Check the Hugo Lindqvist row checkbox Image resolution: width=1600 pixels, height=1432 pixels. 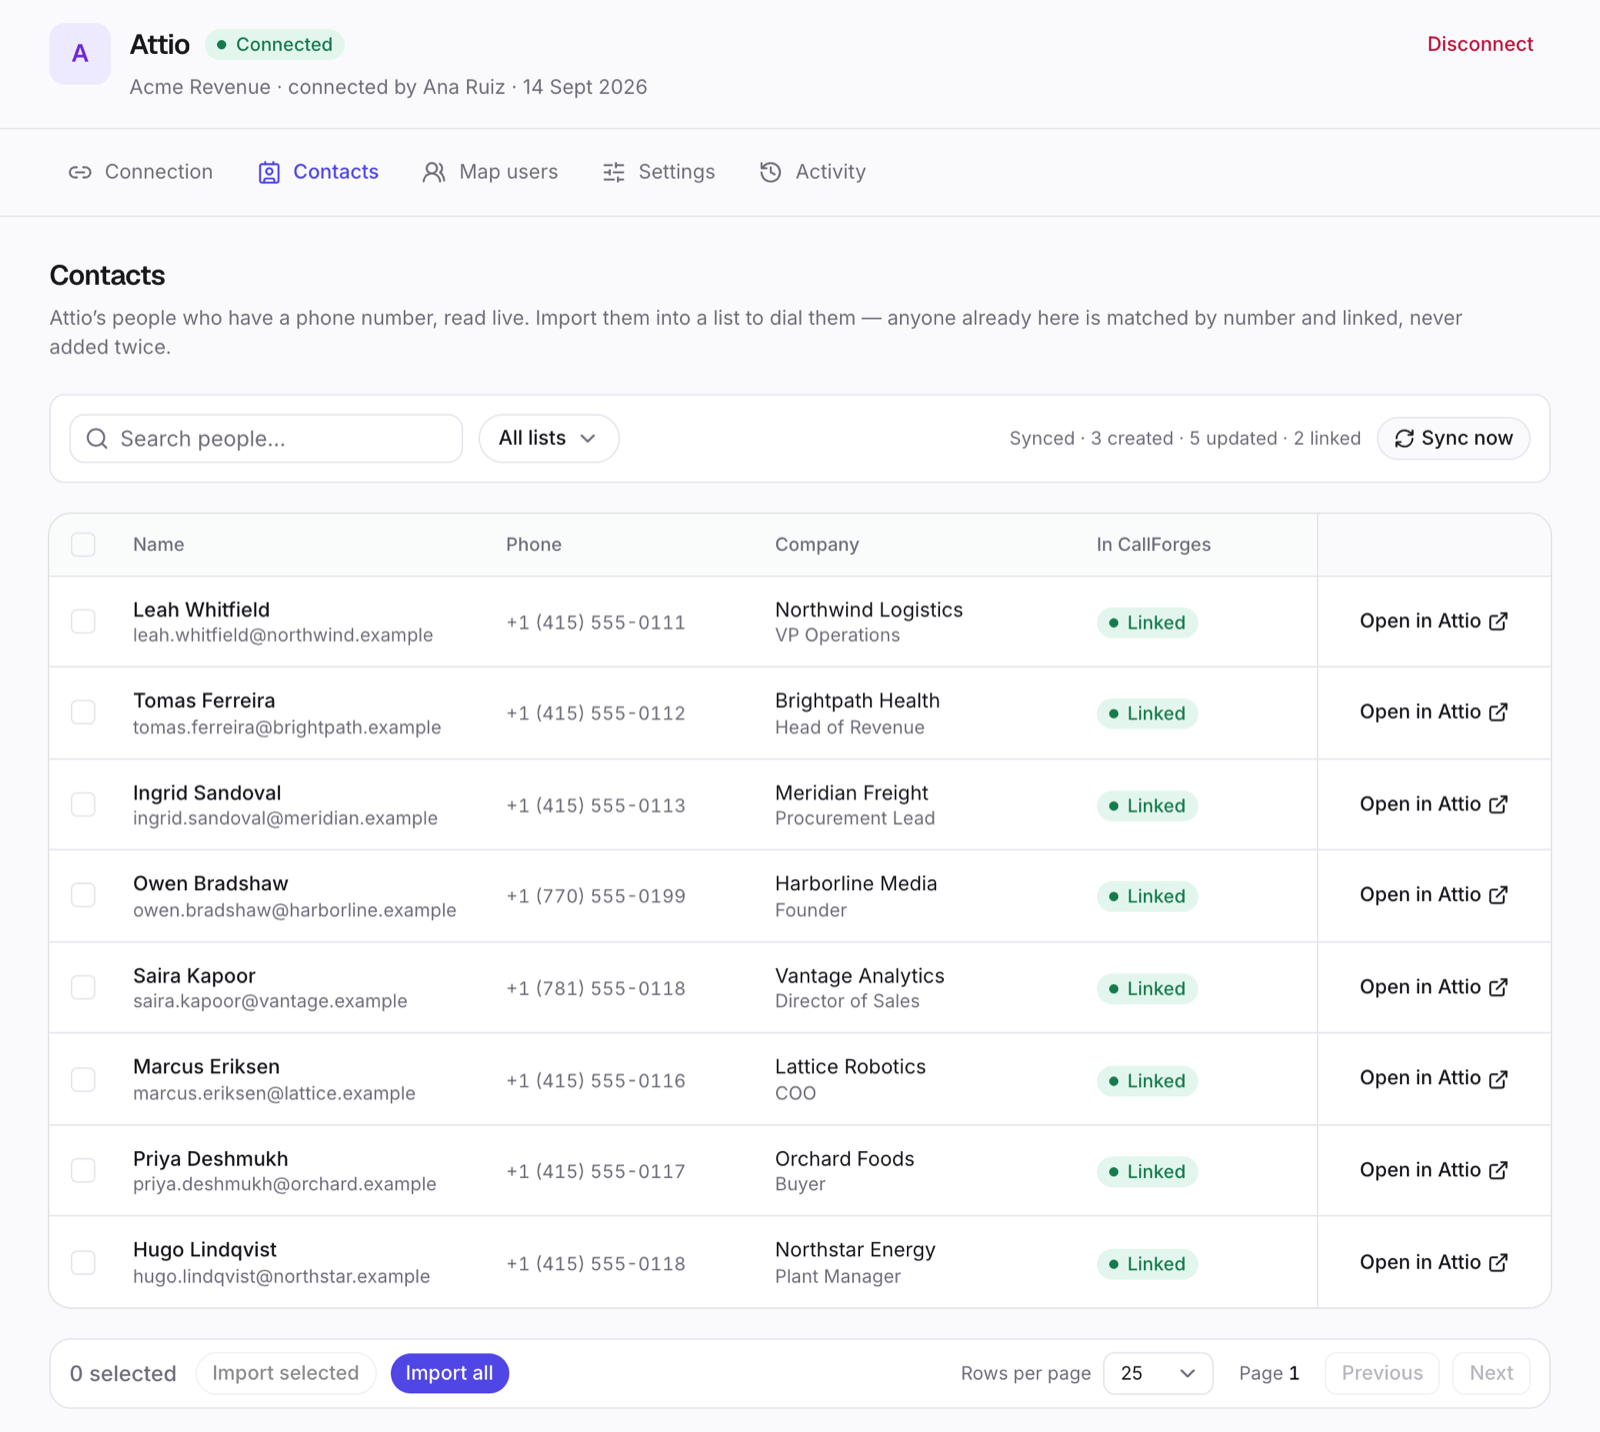coord(83,1262)
